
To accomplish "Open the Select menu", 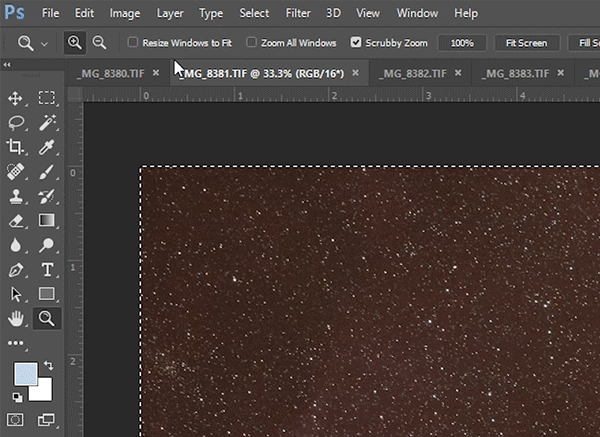I will point(254,13).
